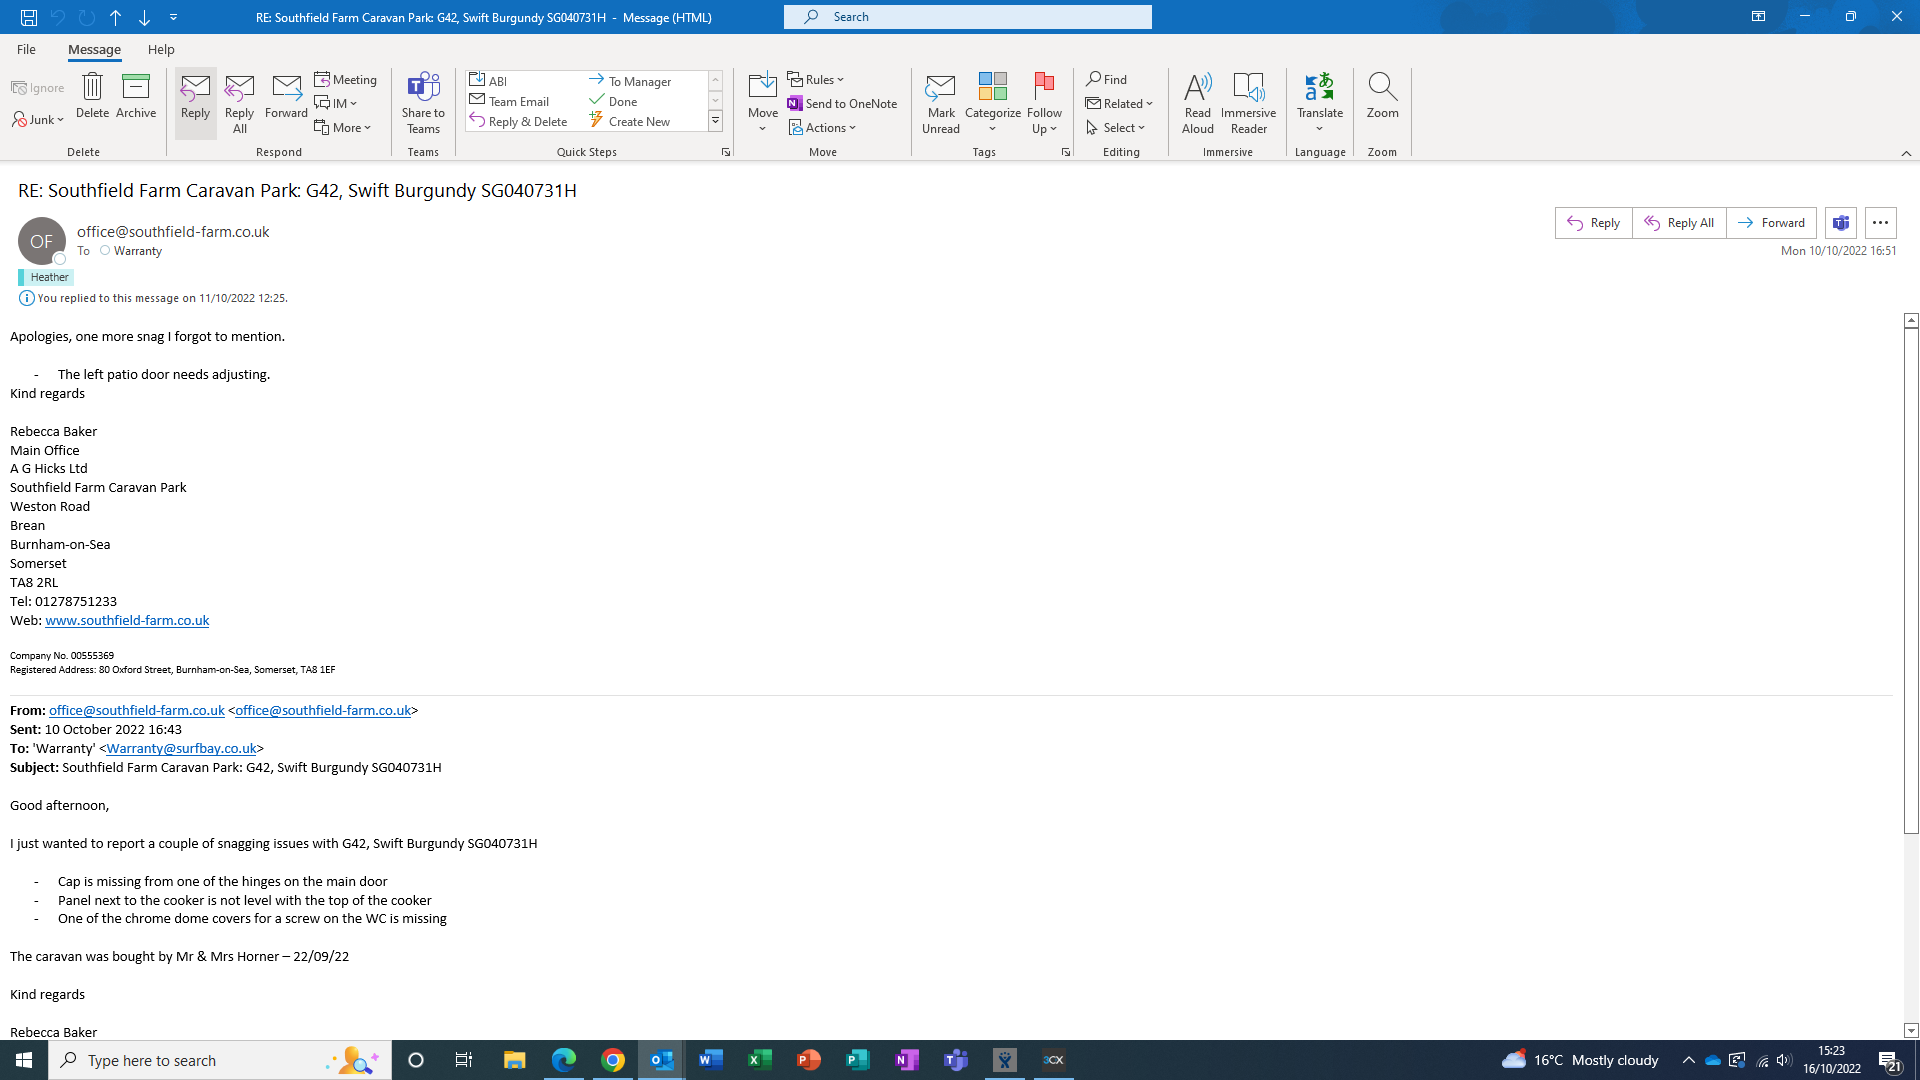Open Read Aloud for this email
This screenshot has height=1080, width=1920.
tap(1197, 88)
